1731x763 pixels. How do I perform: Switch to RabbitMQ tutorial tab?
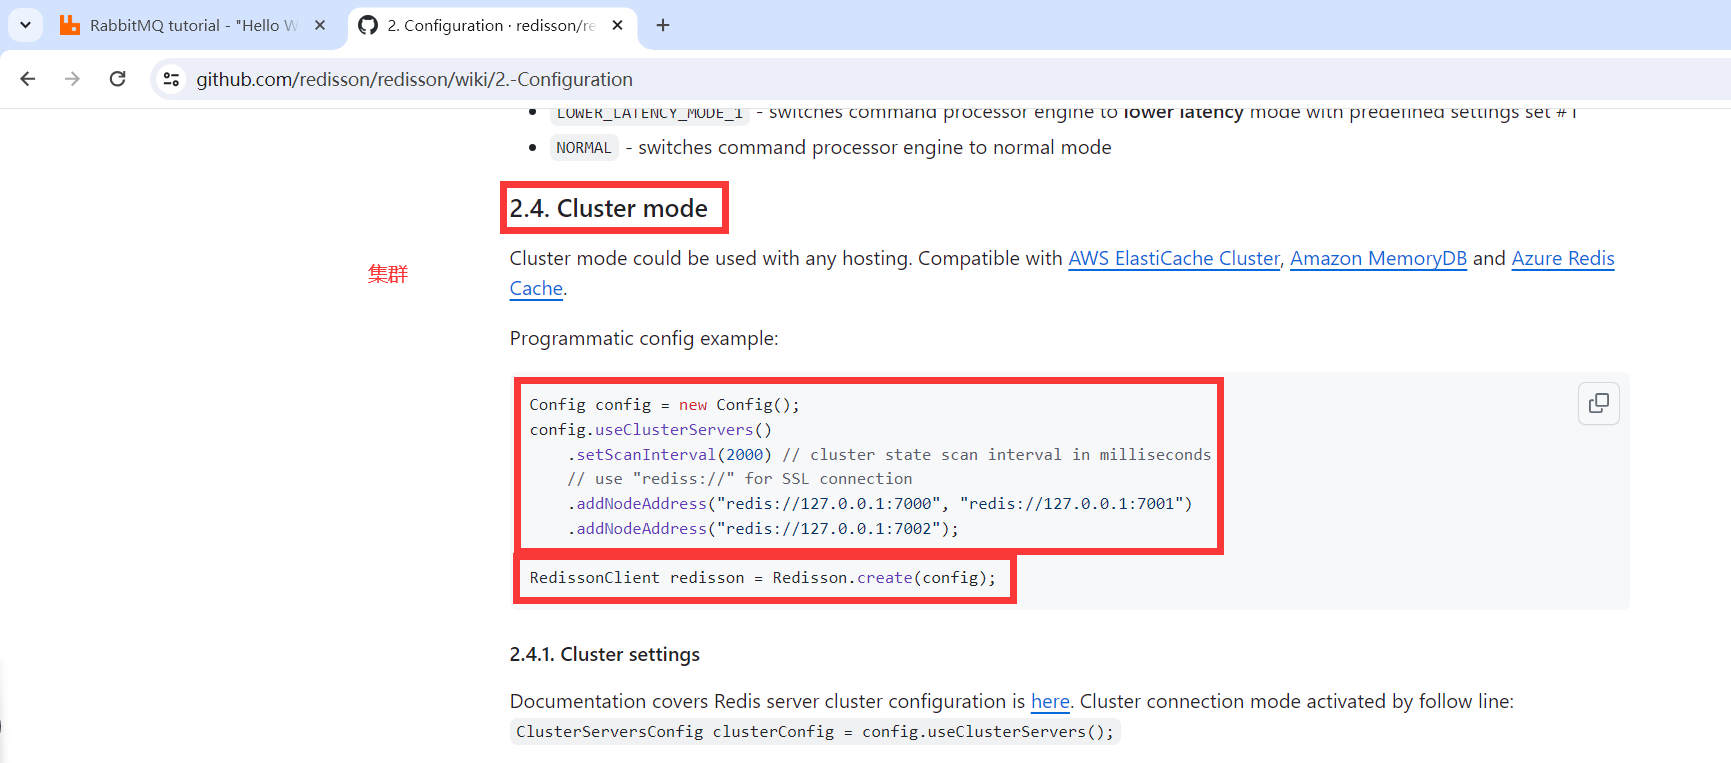(x=193, y=25)
